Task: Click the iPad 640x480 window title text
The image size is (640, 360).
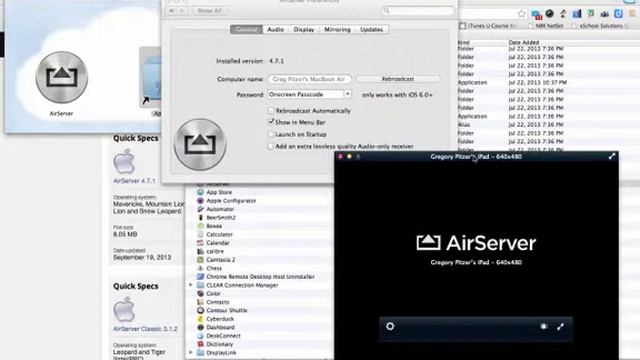Action: (x=476, y=157)
